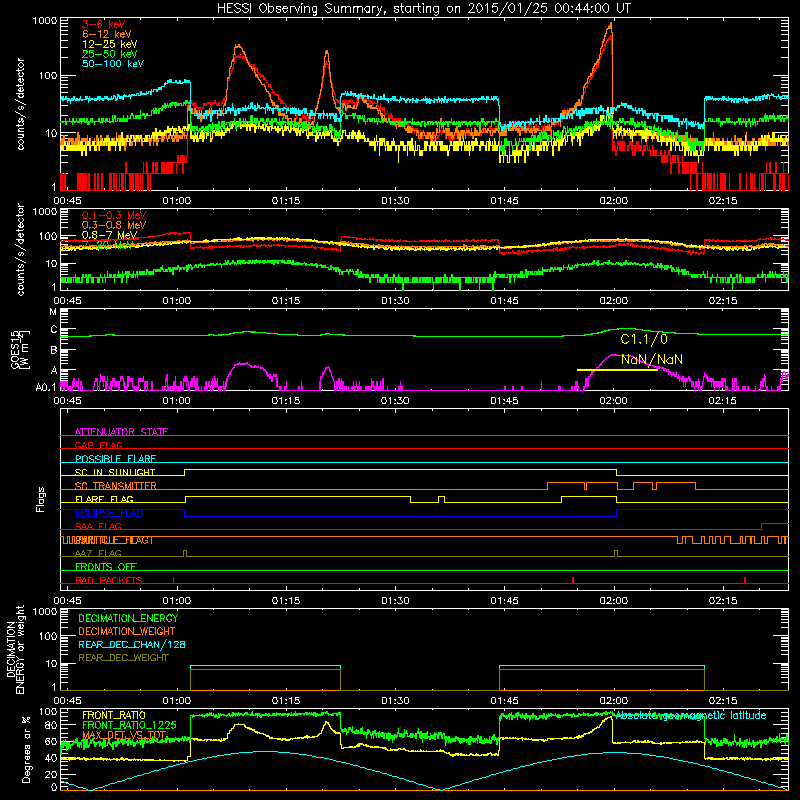800x800 pixels.
Task: Click the 01:30 tick label under the top panel
Action: click(395, 201)
